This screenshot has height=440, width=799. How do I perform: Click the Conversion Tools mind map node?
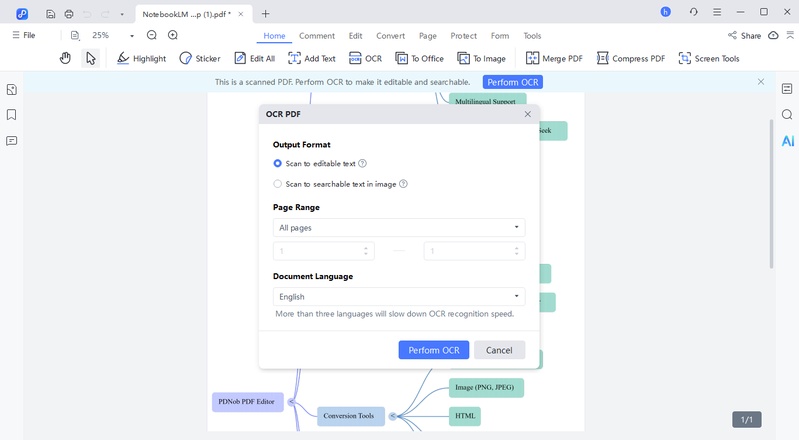[x=349, y=416]
